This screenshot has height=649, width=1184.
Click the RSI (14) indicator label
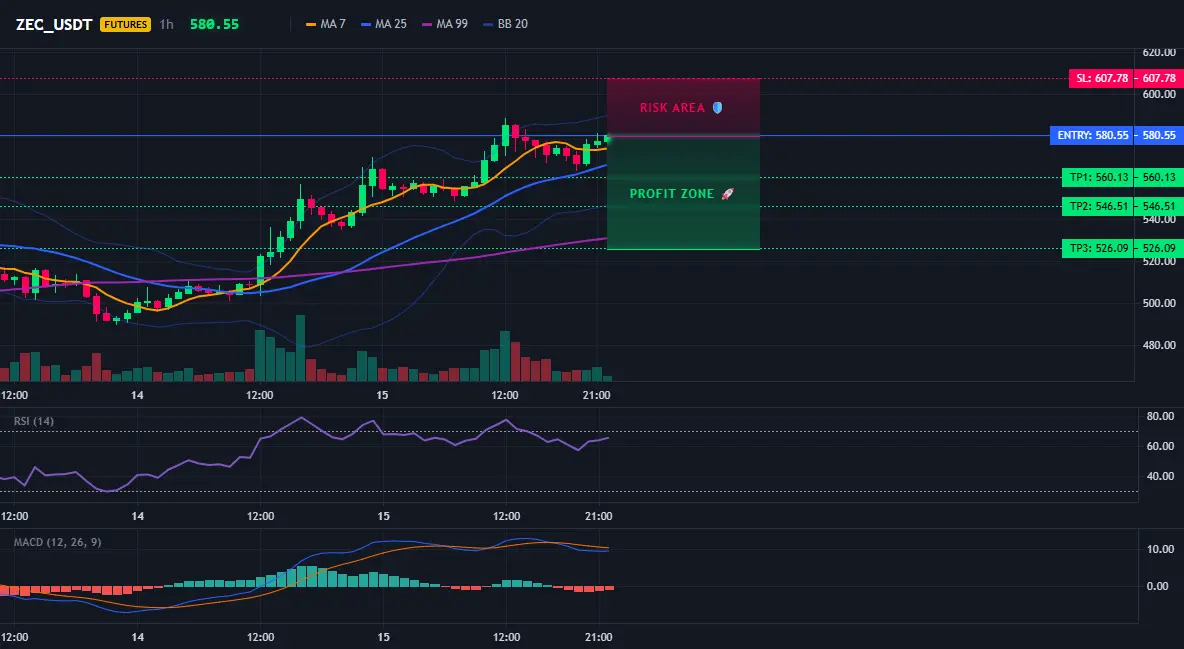[x=34, y=421]
